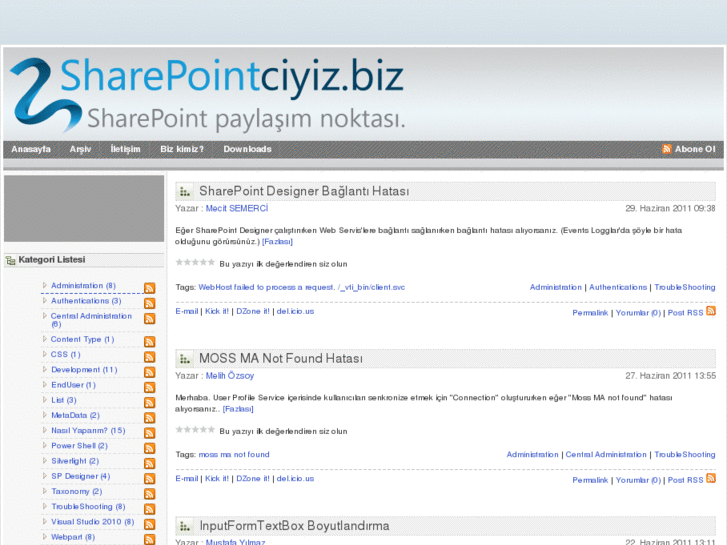Viewport: 727px width, 545px height.
Task: Click RSS icon beside Abone Ol
Action: [x=667, y=149]
